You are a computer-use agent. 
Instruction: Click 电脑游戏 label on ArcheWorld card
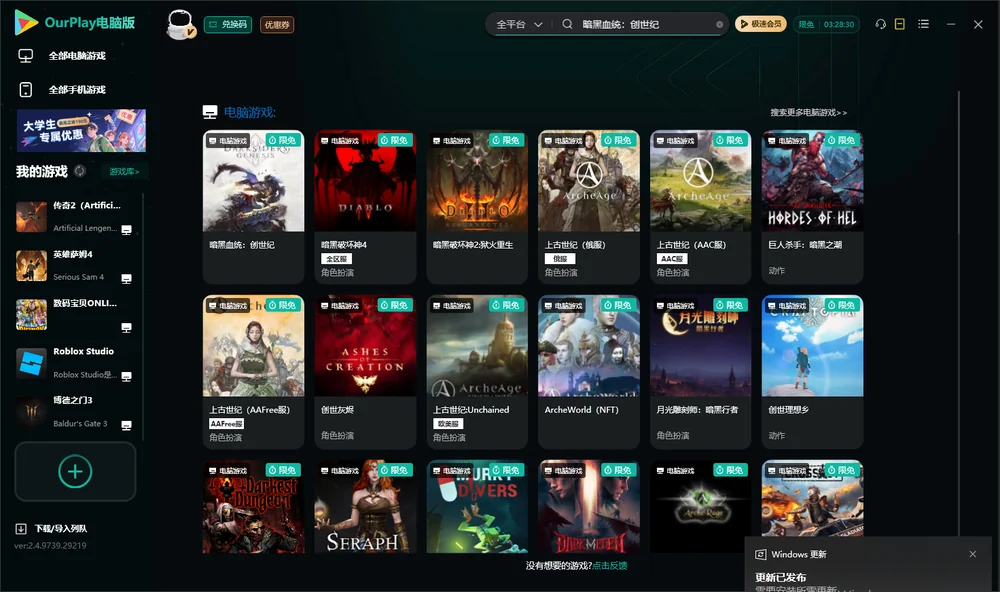pos(563,306)
